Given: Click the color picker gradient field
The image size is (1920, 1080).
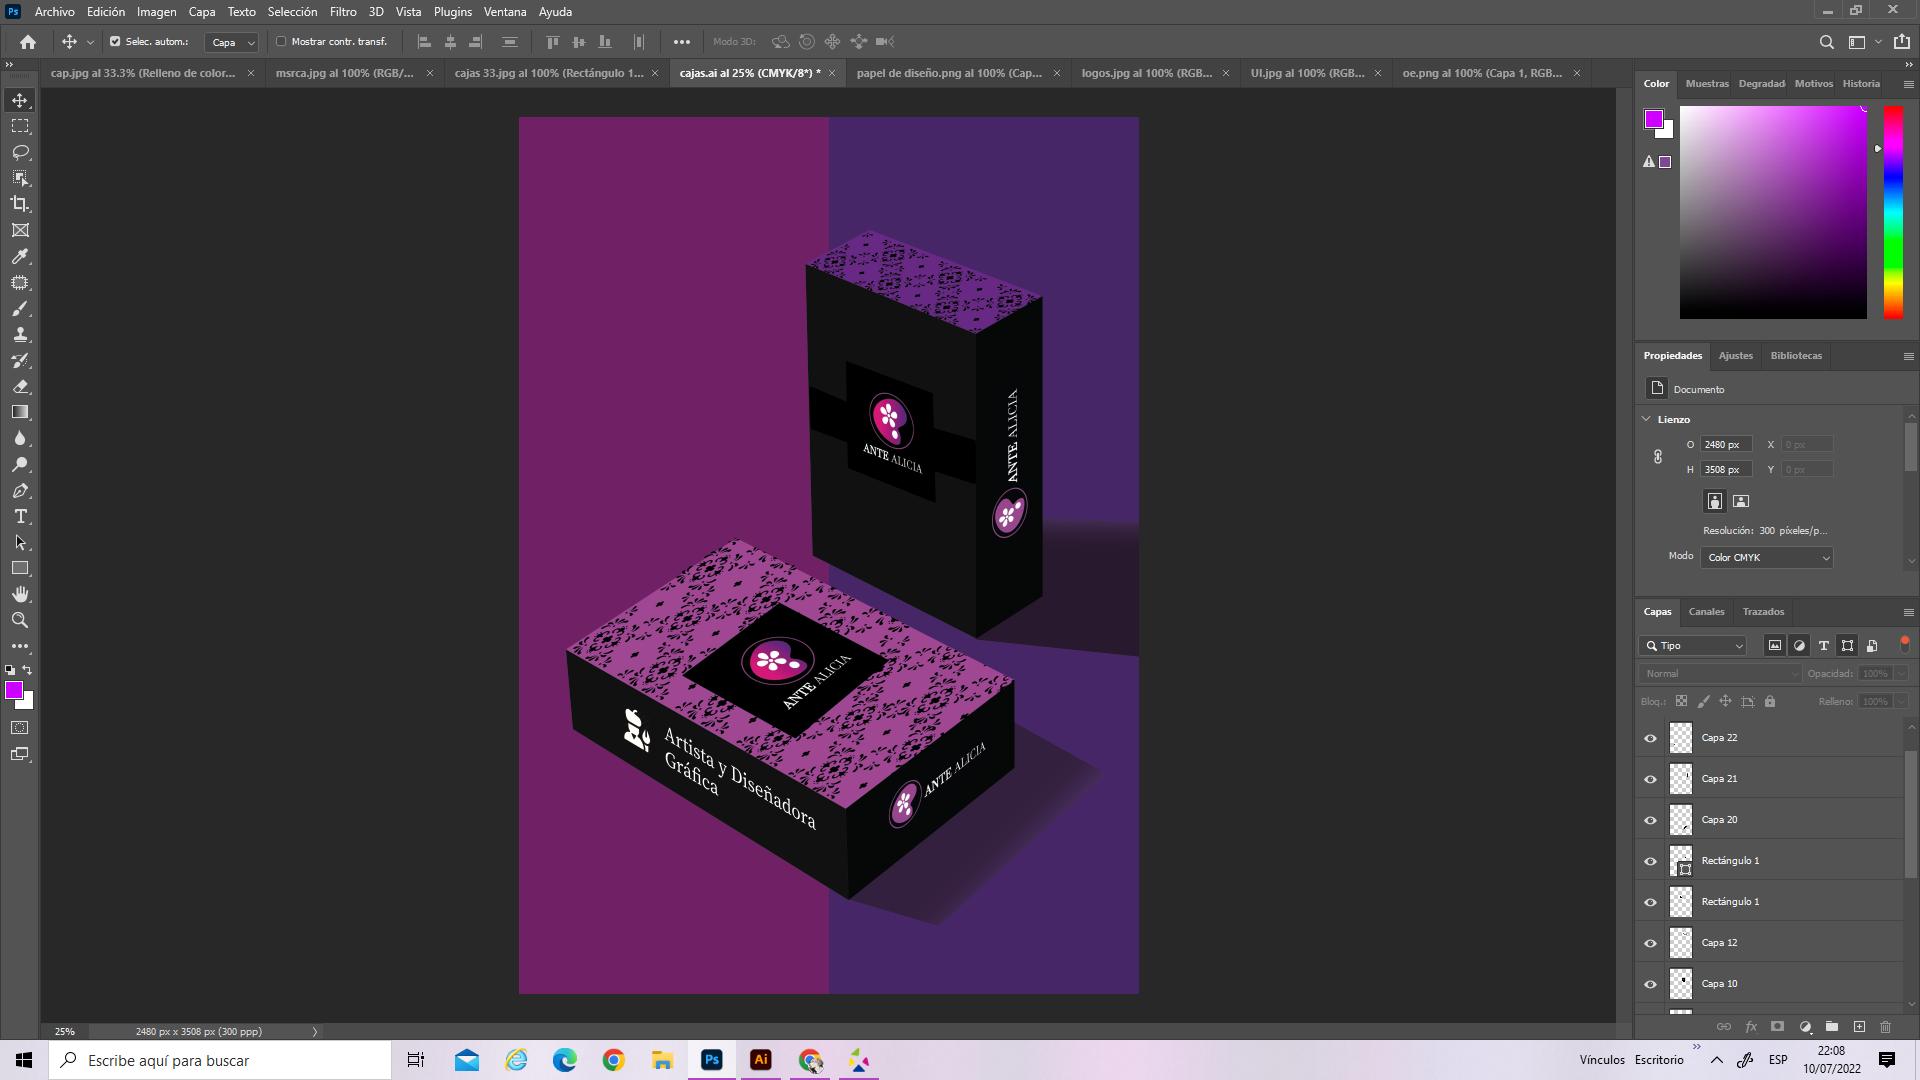Looking at the screenshot, I should [x=1772, y=212].
